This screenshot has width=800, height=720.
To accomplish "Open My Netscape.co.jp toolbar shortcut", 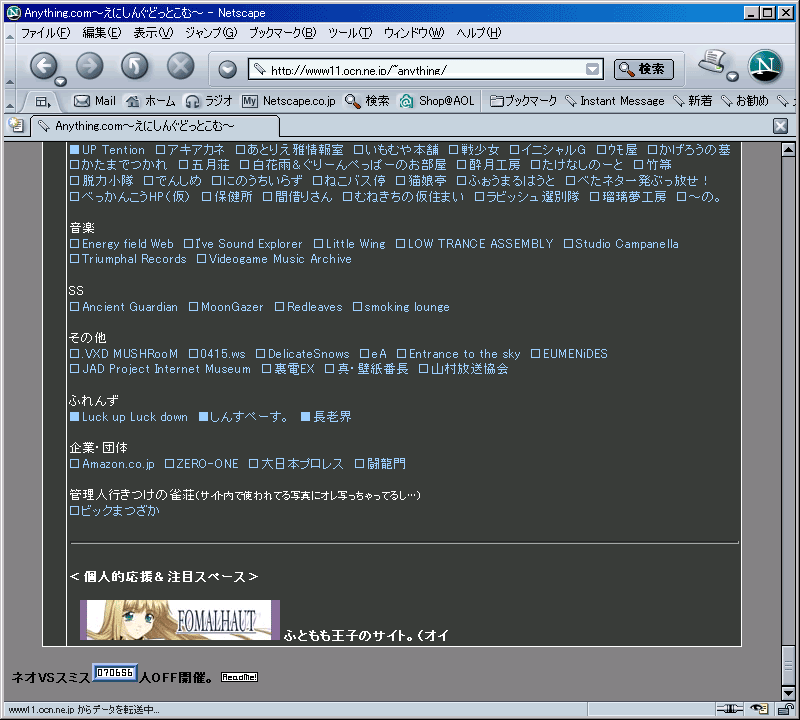I will [289, 101].
